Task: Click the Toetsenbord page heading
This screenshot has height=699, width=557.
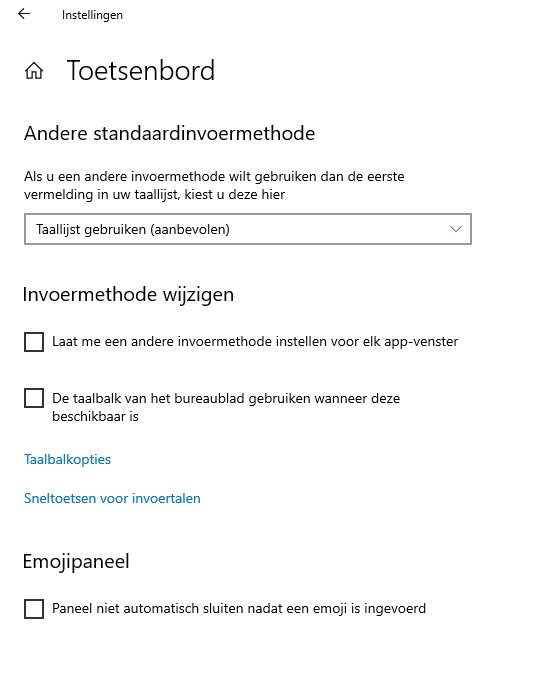Action: pyautogui.click(x=141, y=70)
